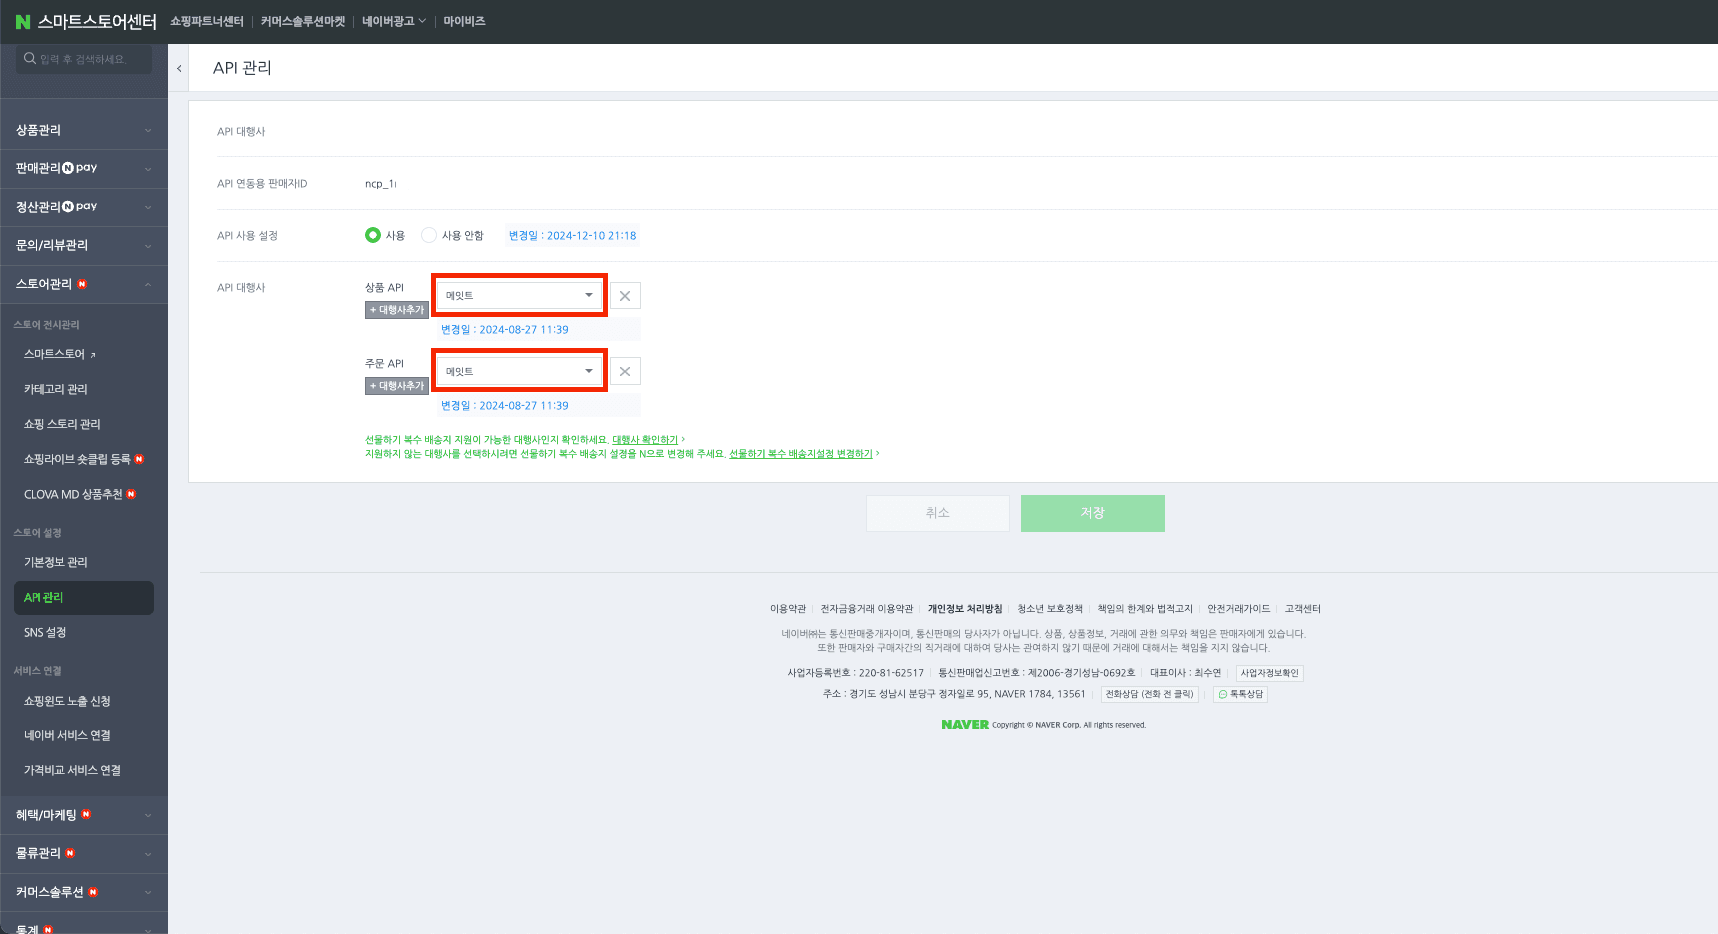Click the NAVER footer logo
This screenshot has width=1718, height=934.
[965, 725]
